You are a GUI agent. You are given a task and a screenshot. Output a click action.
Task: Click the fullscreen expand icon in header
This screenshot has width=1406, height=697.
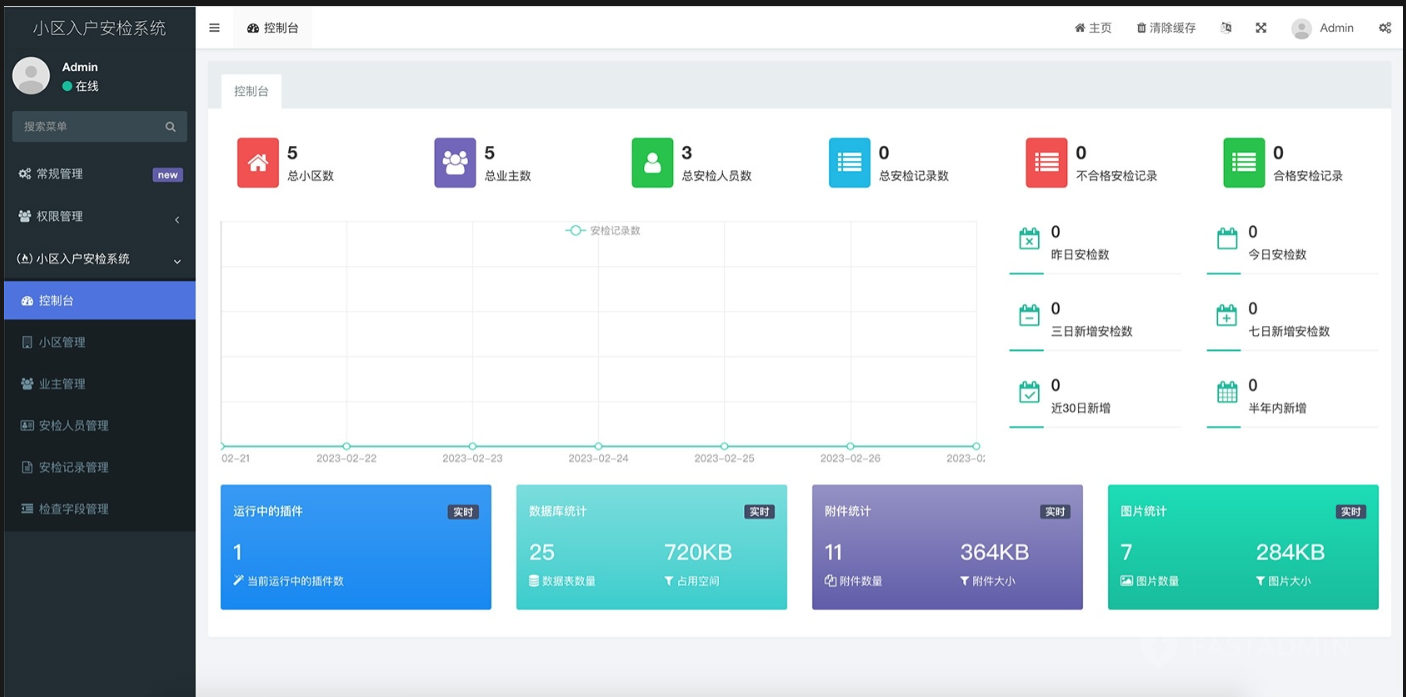click(1261, 28)
